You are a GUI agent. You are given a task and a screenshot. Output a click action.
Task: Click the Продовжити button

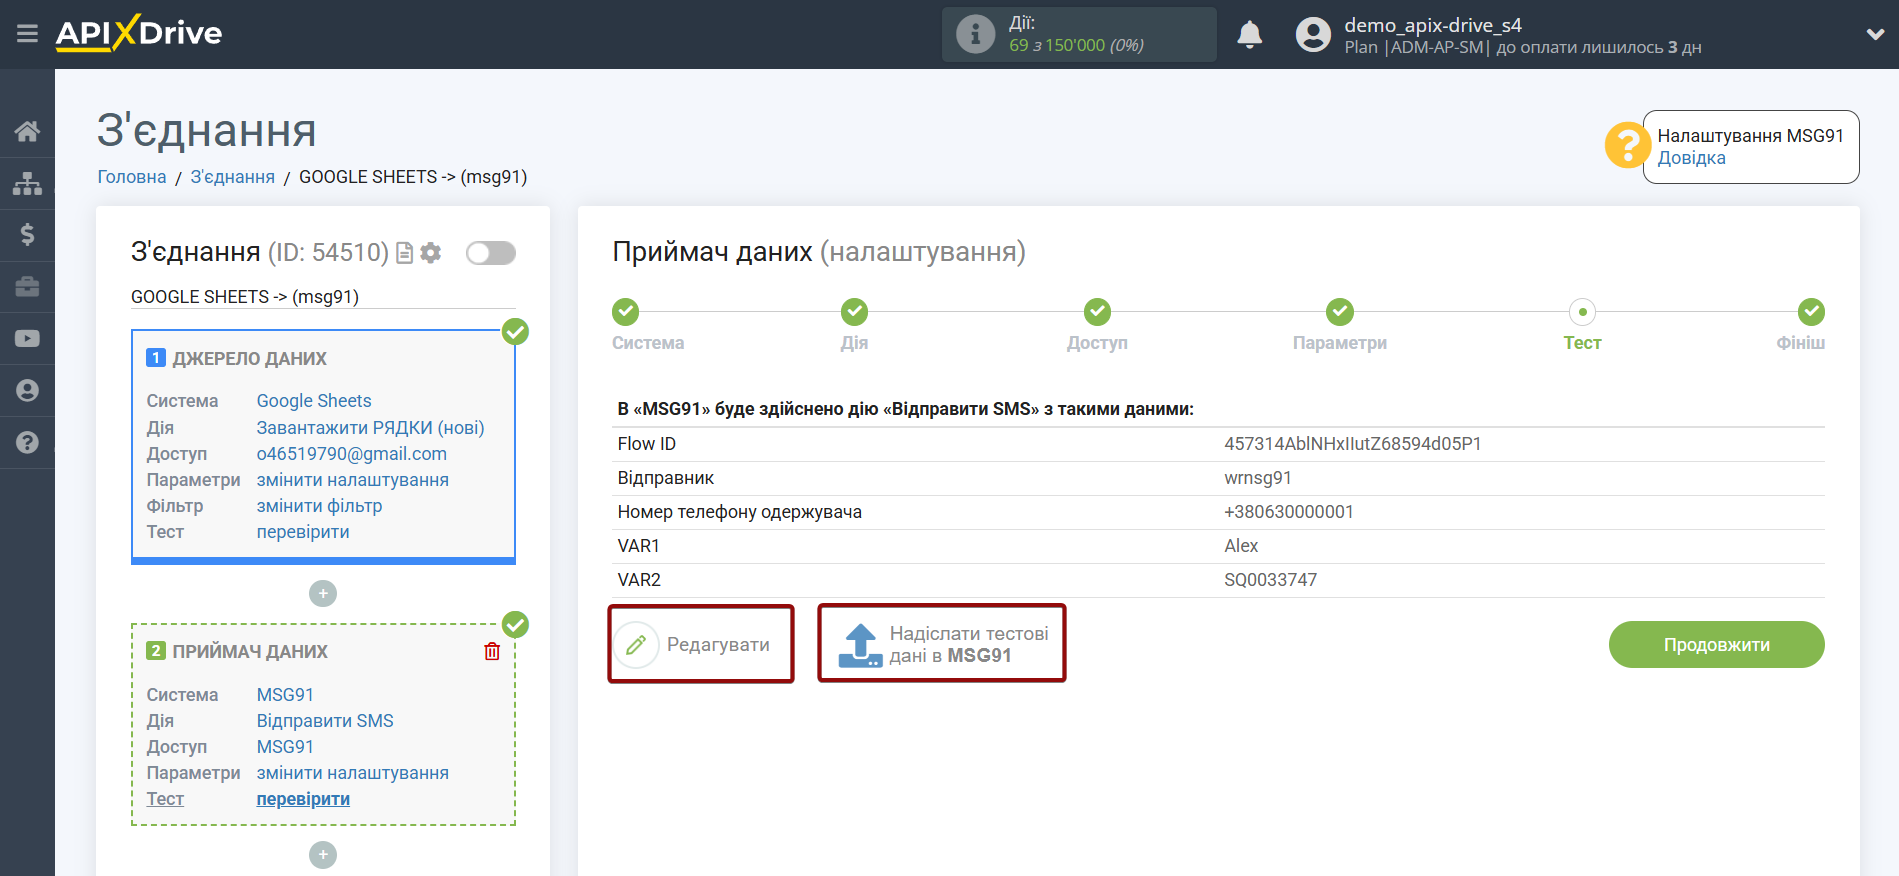(x=1716, y=645)
